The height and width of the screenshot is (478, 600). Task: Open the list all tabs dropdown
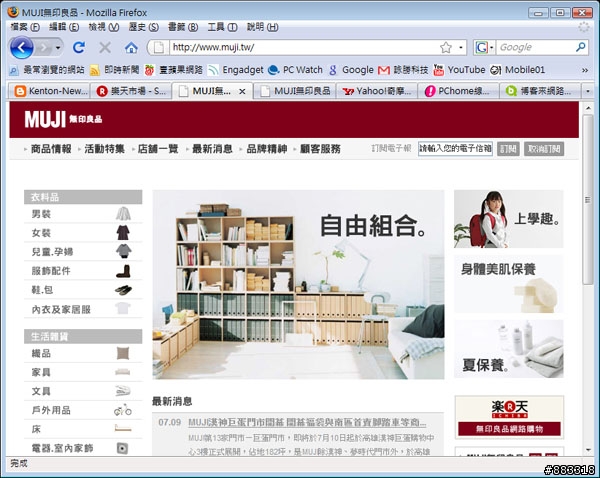(588, 91)
